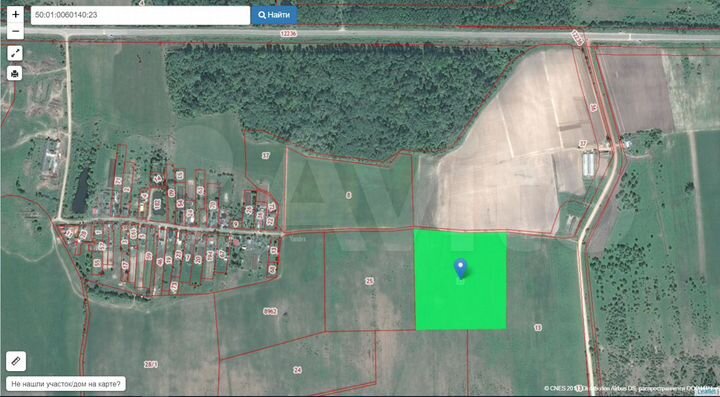Zoom in with the plus button
The width and height of the screenshot is (720, 397).
tap(15, 14)
